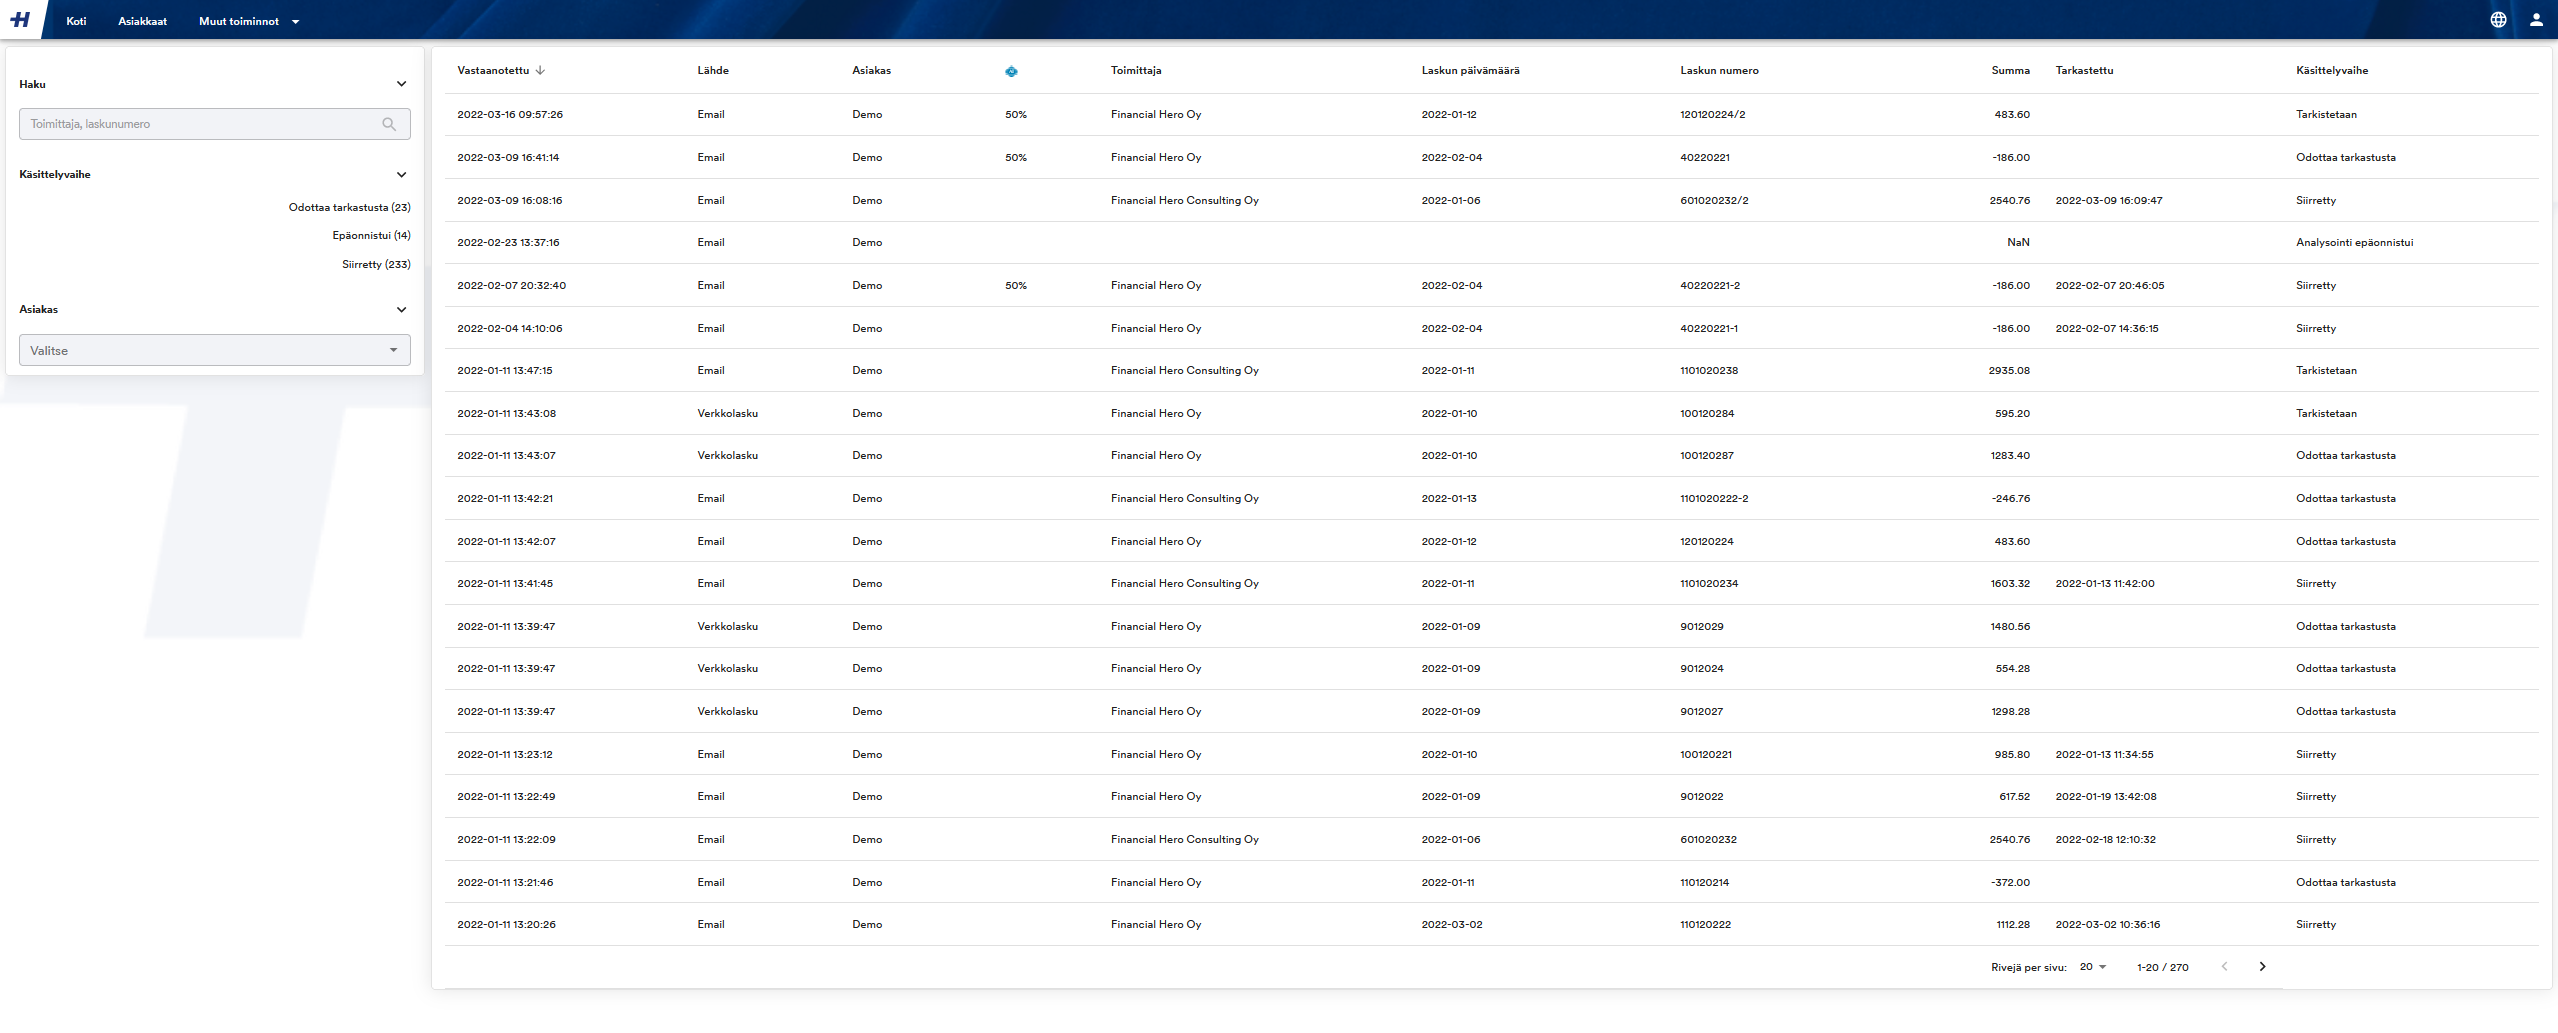This screenshot has width=2558, height=1033.
Task: Filter by Odottaa tarkastusta (23)
Action: point(349,208)
